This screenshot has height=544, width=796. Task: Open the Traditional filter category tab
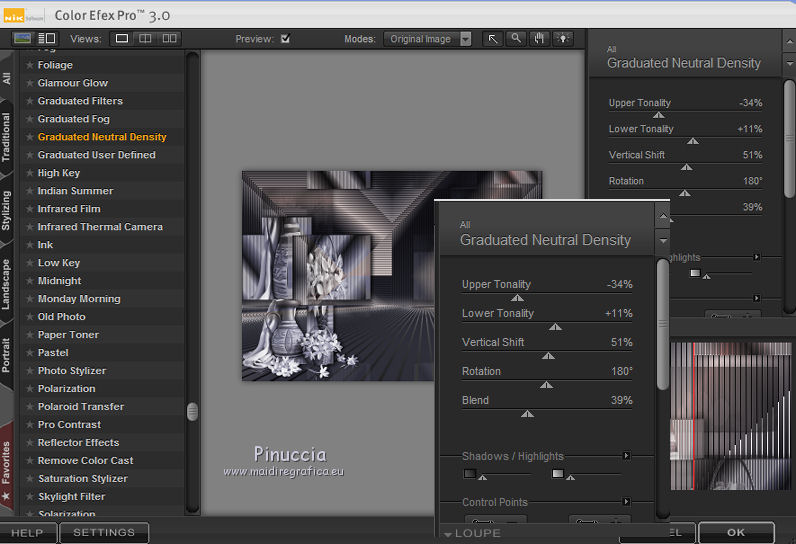pos(7,137)
